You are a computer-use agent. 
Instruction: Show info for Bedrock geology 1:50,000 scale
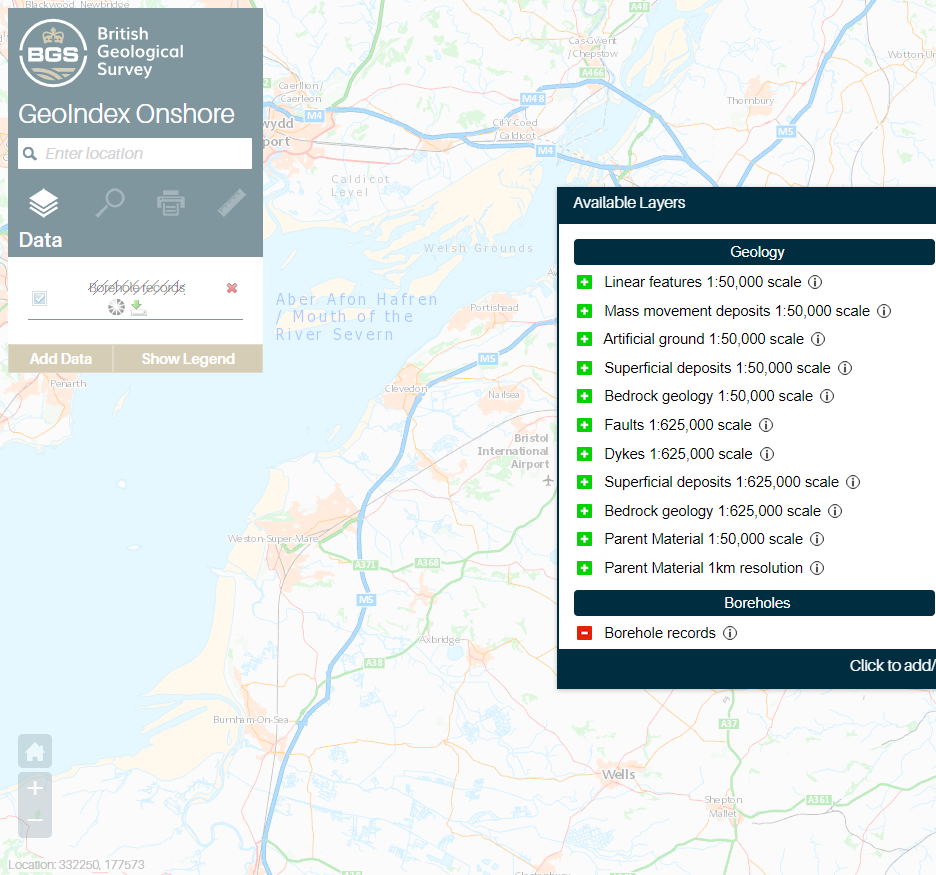(827, 396)
